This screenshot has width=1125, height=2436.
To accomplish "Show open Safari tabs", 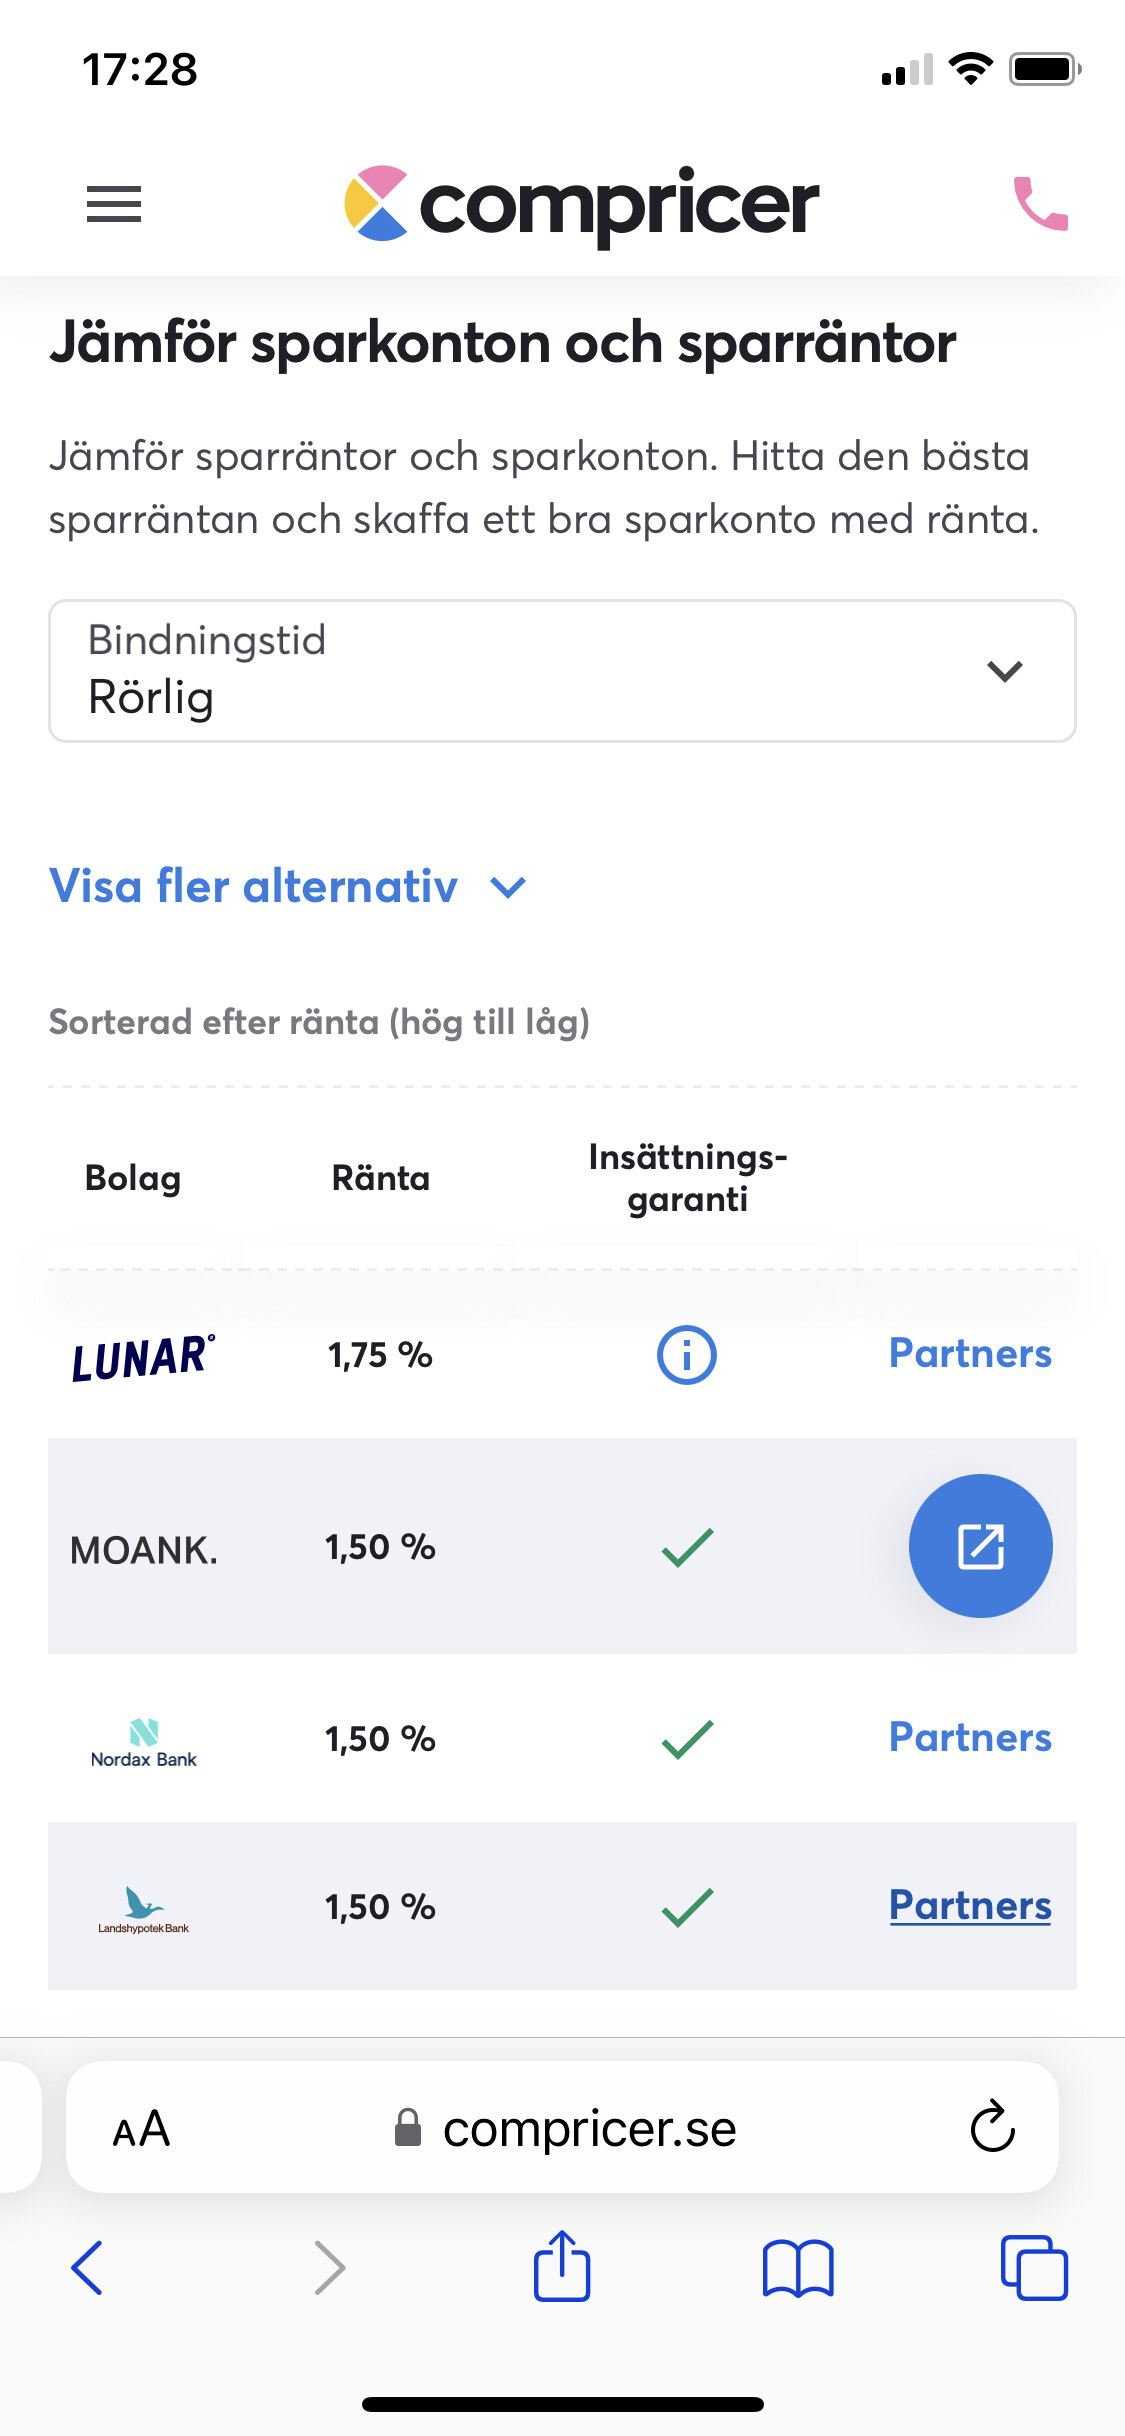I will pyautogui.click(x=1034, y=2267).
